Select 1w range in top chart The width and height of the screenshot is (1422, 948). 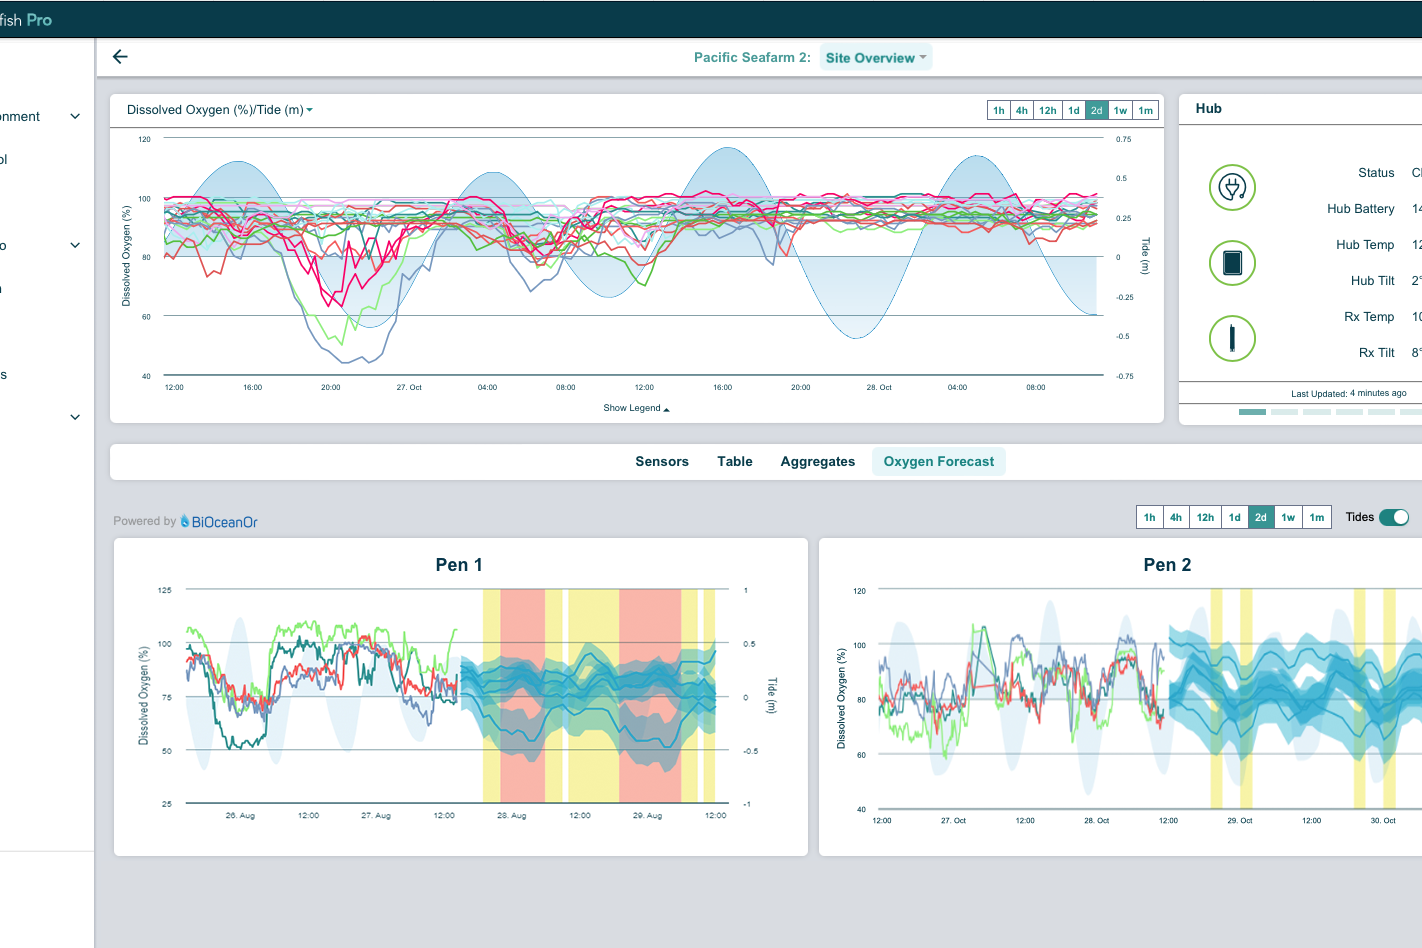[x=1121, y=110]
